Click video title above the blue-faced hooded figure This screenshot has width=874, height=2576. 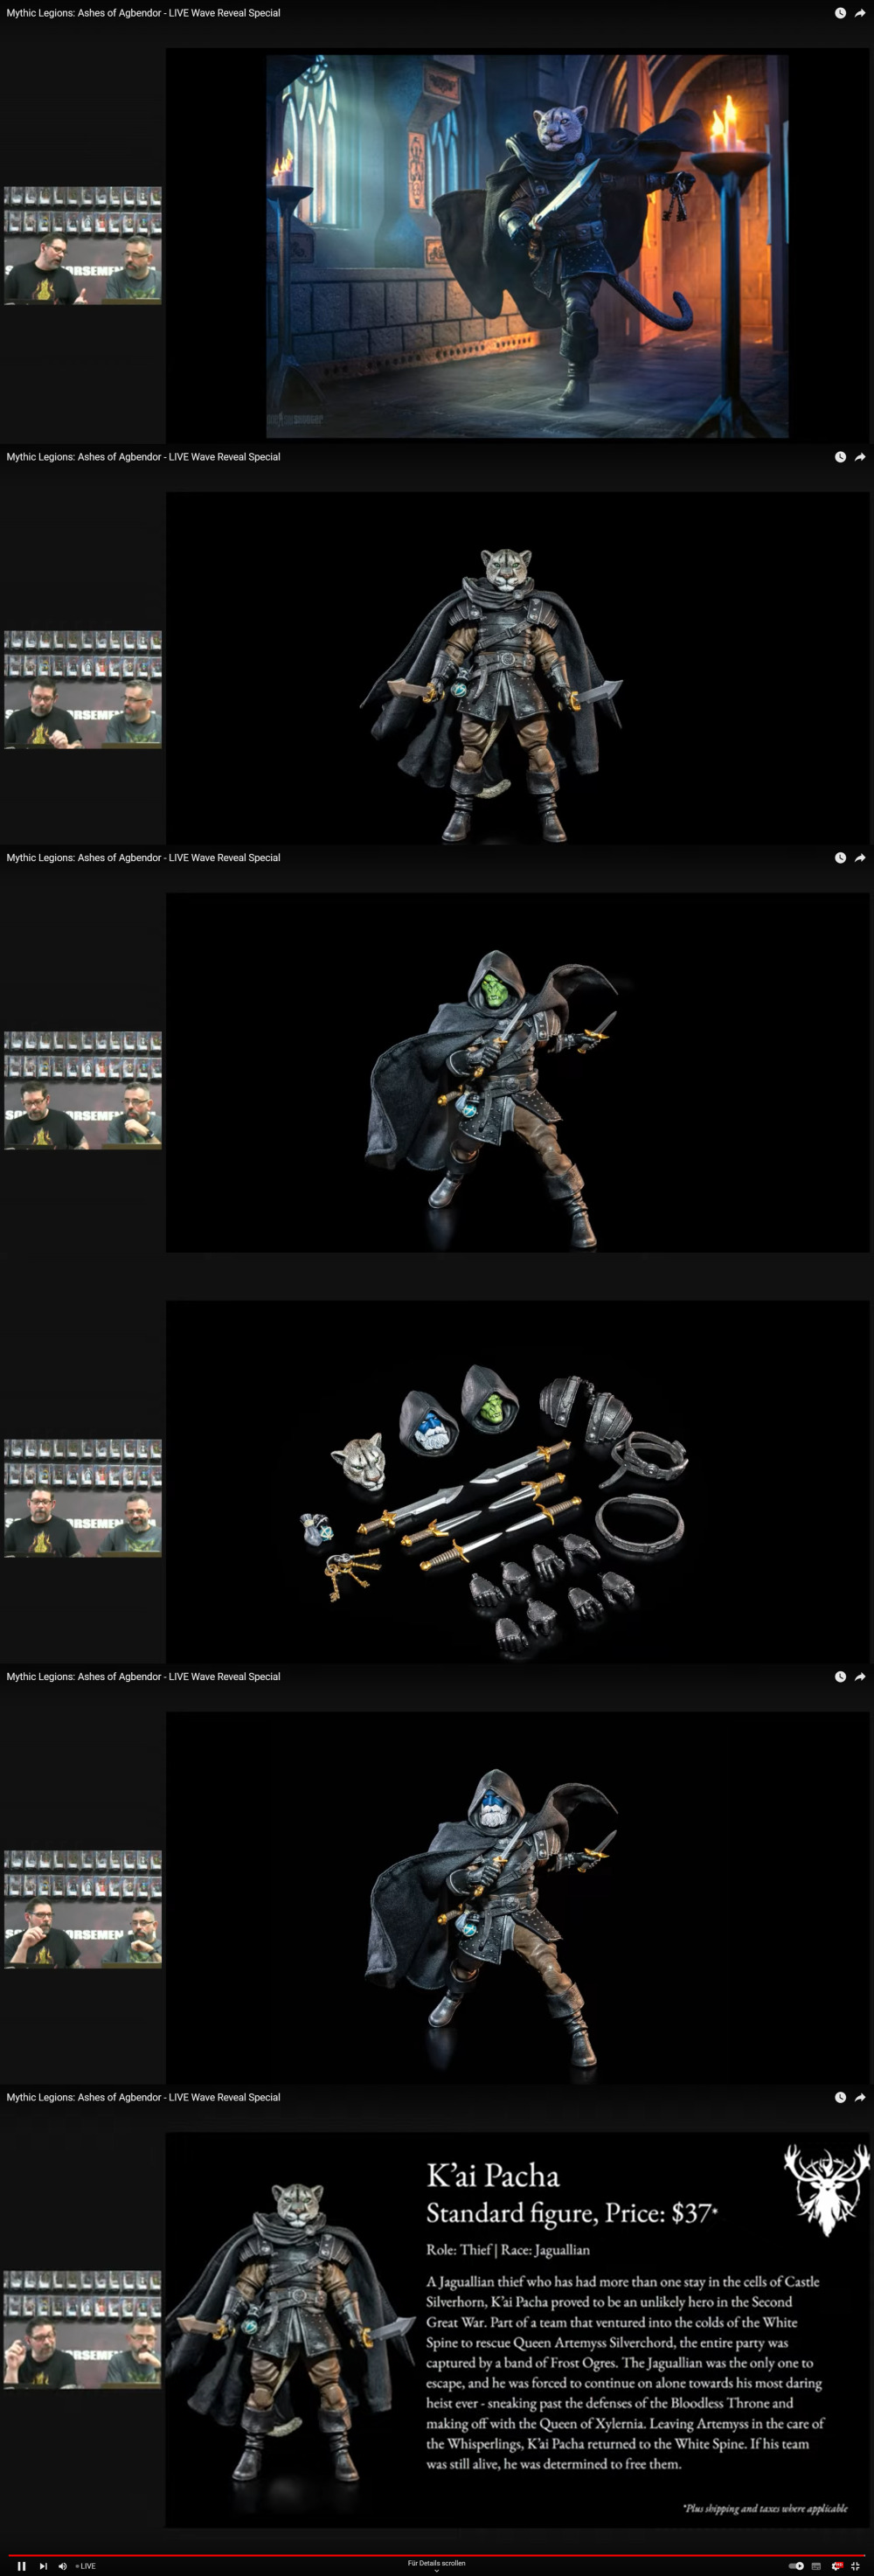pos(143,1677)
